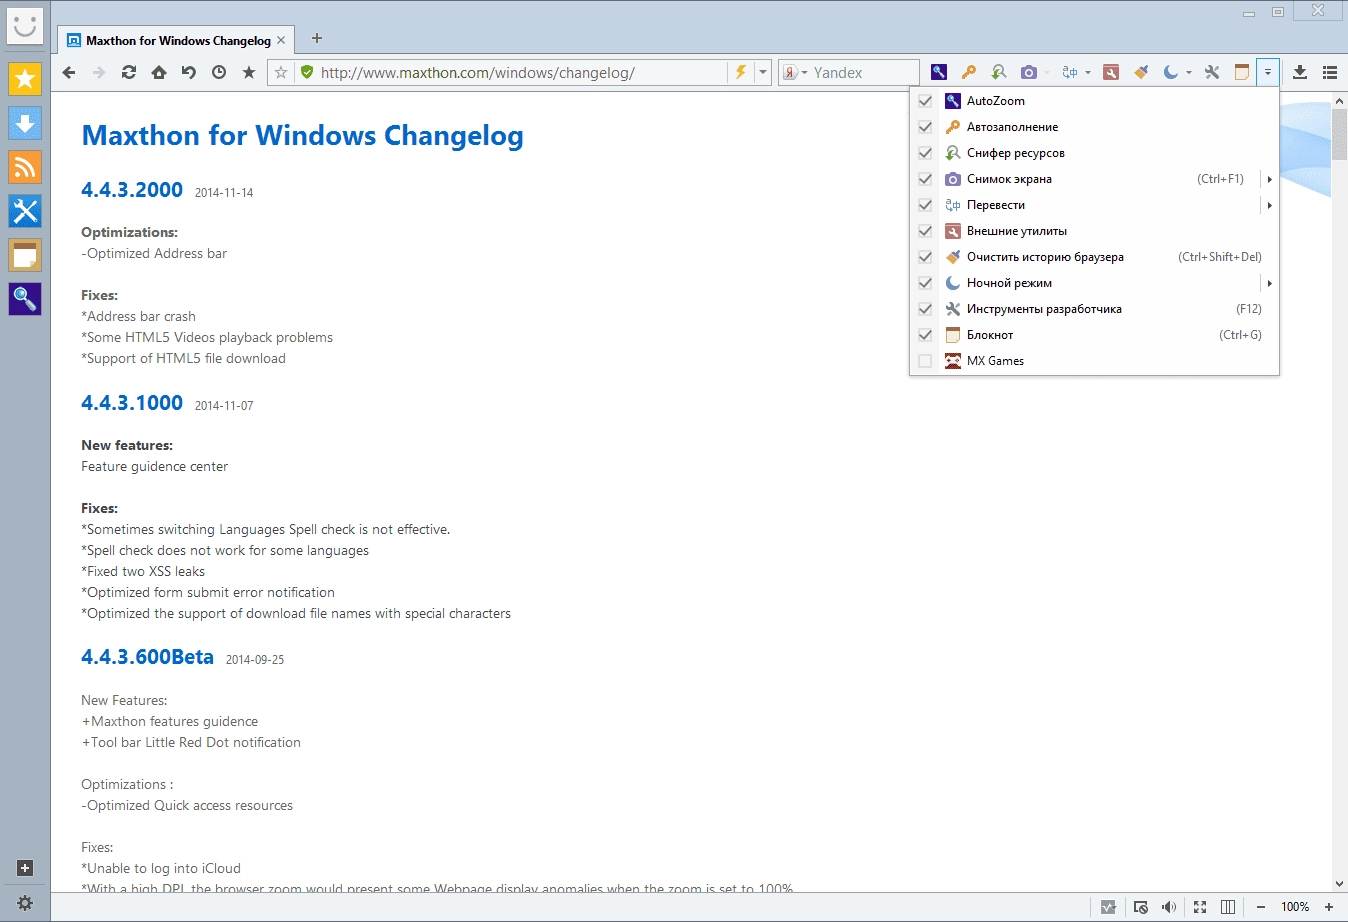Viewport: 1348px width, 922px height.
Task: Toggle night mode with moon toolbar icon
Action: (x=1171, y=72)
